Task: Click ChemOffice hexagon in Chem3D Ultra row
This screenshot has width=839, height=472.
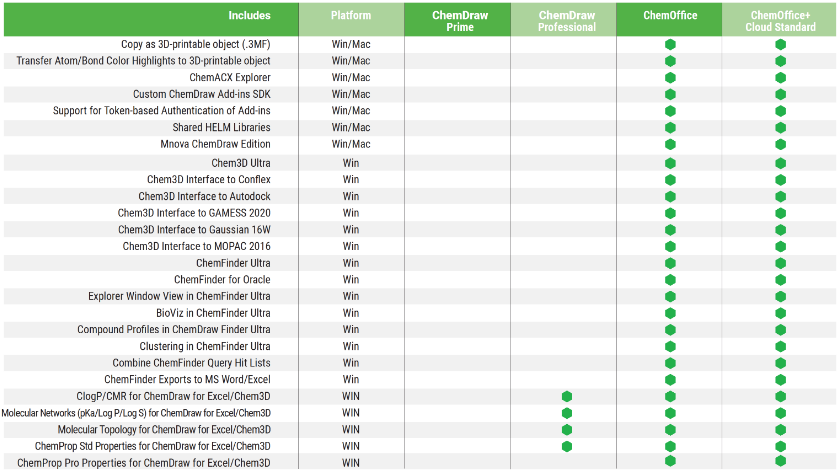Action: pos(670,163)
